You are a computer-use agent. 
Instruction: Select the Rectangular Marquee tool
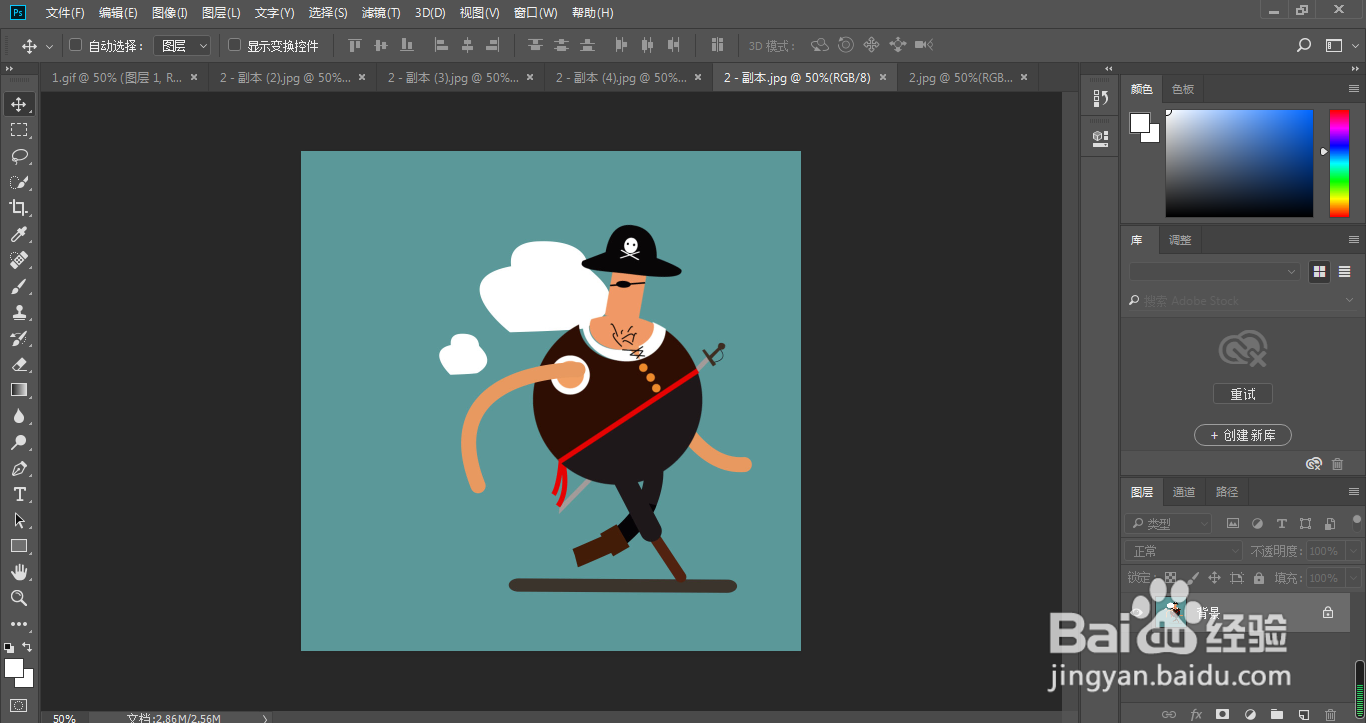pos(19,130)
